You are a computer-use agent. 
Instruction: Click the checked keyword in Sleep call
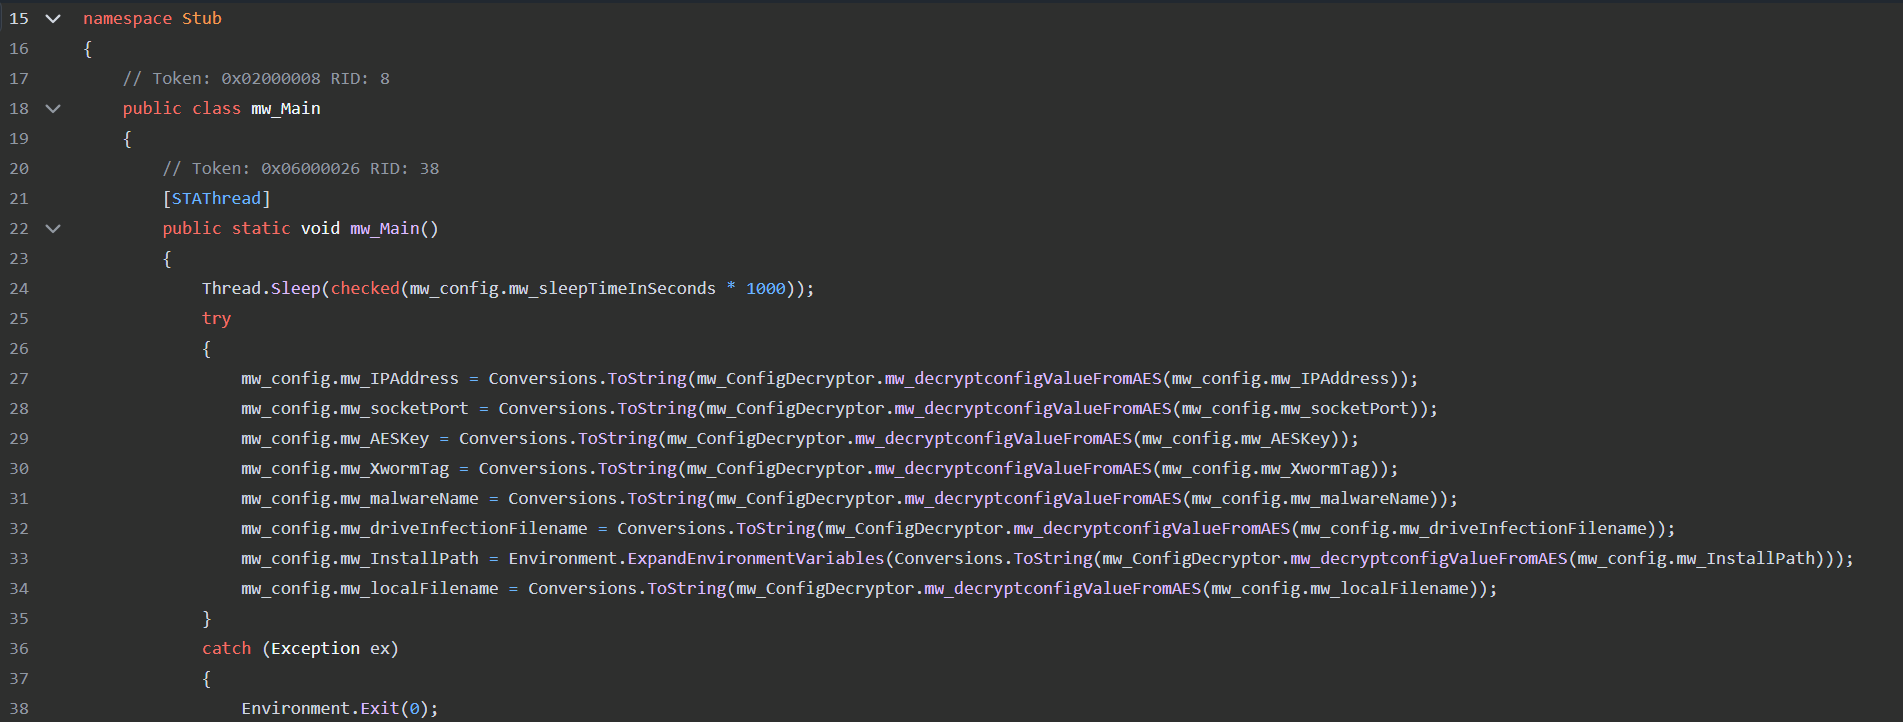(365, 289)
